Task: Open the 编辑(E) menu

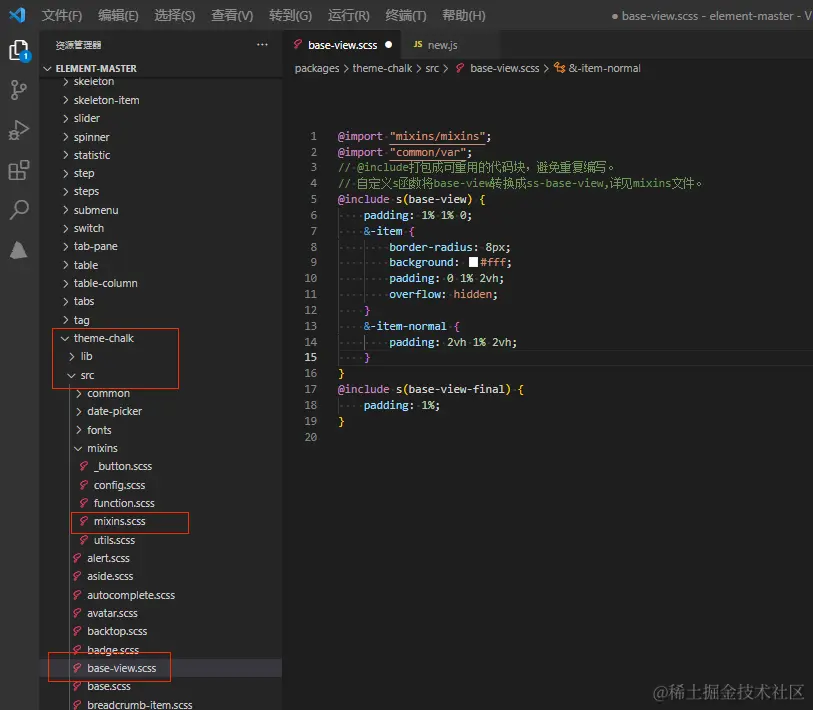Action: 118,16
